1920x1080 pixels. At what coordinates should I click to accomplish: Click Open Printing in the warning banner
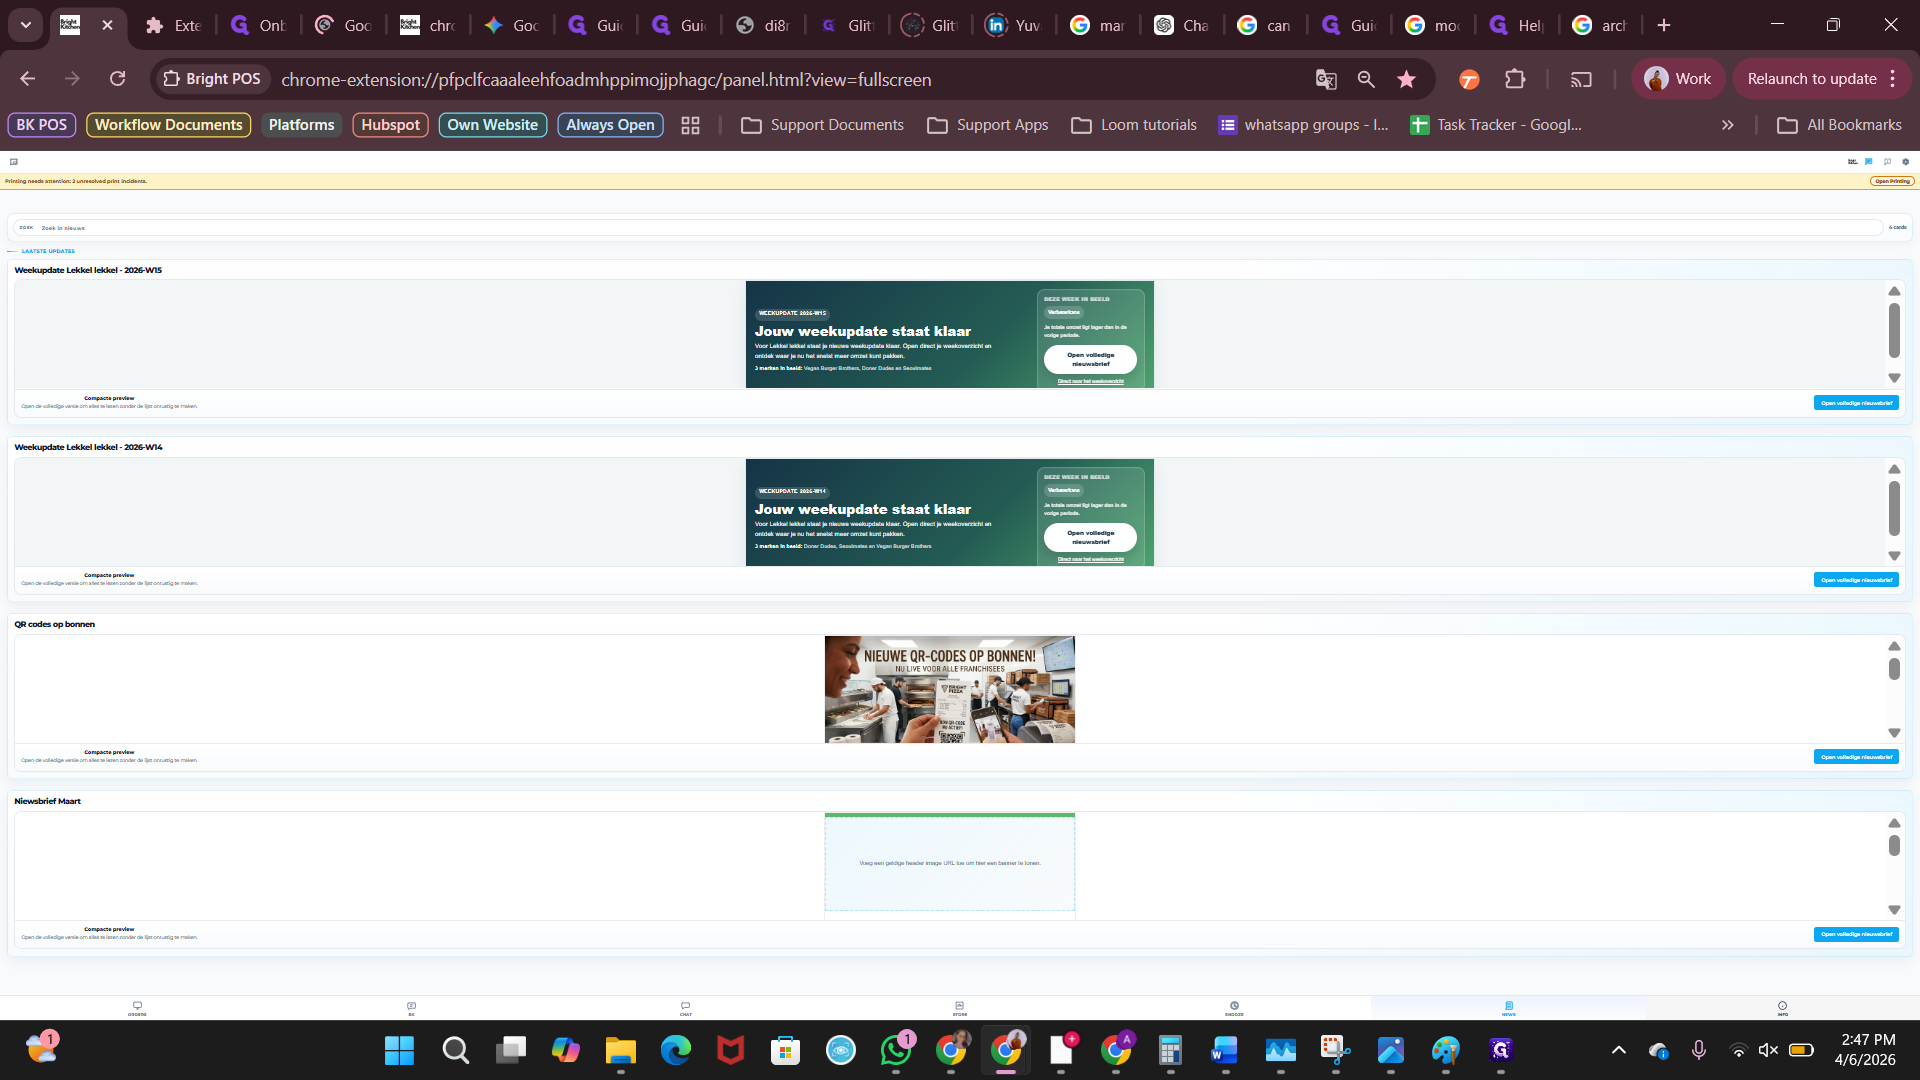coord(1891,181)
